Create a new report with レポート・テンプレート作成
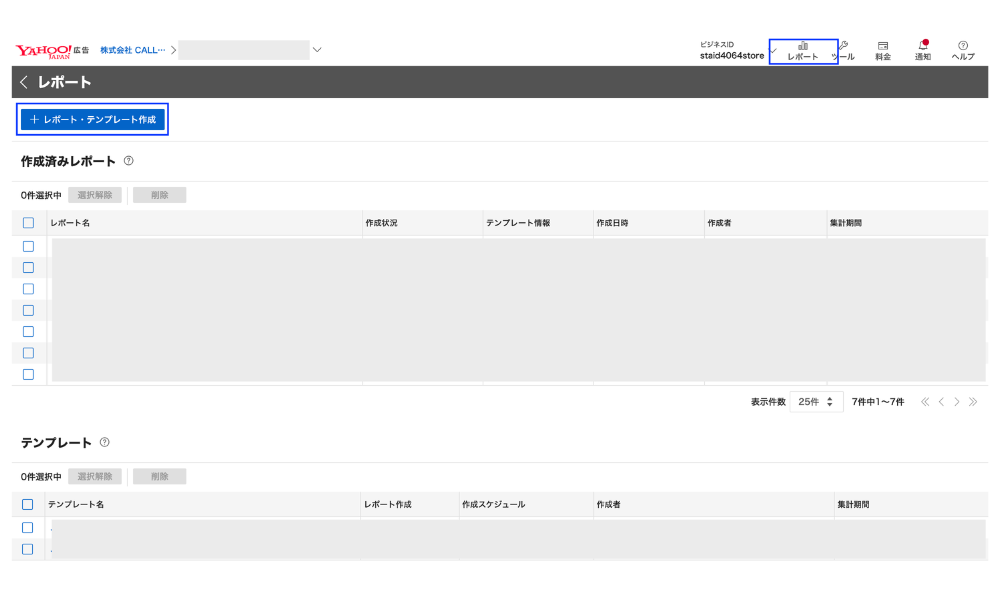This screenshot has width=1000, height=600. pyautogui.click(x=92, y=119)
